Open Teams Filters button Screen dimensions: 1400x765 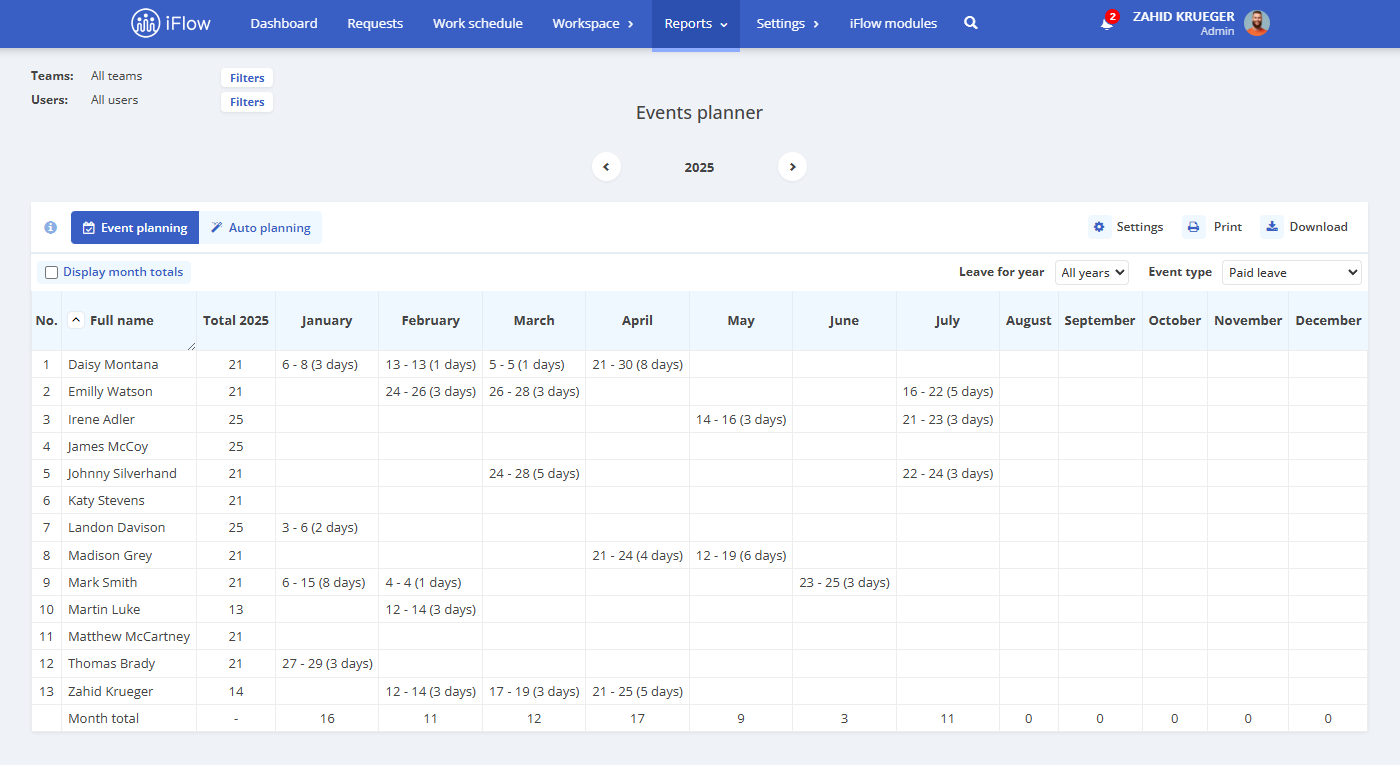click(x=247, y=78)
